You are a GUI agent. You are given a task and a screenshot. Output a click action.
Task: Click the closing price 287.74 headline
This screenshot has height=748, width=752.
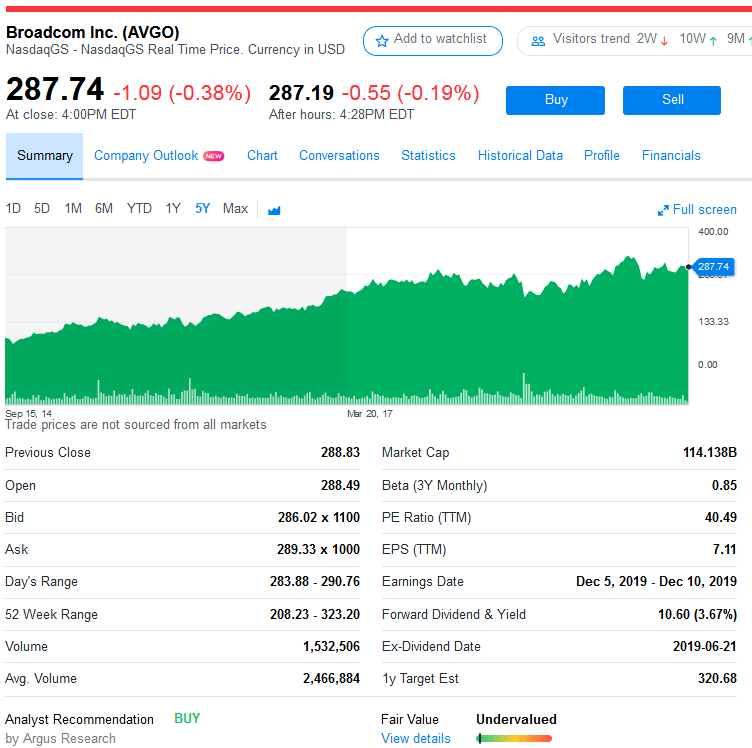point(55,89)
